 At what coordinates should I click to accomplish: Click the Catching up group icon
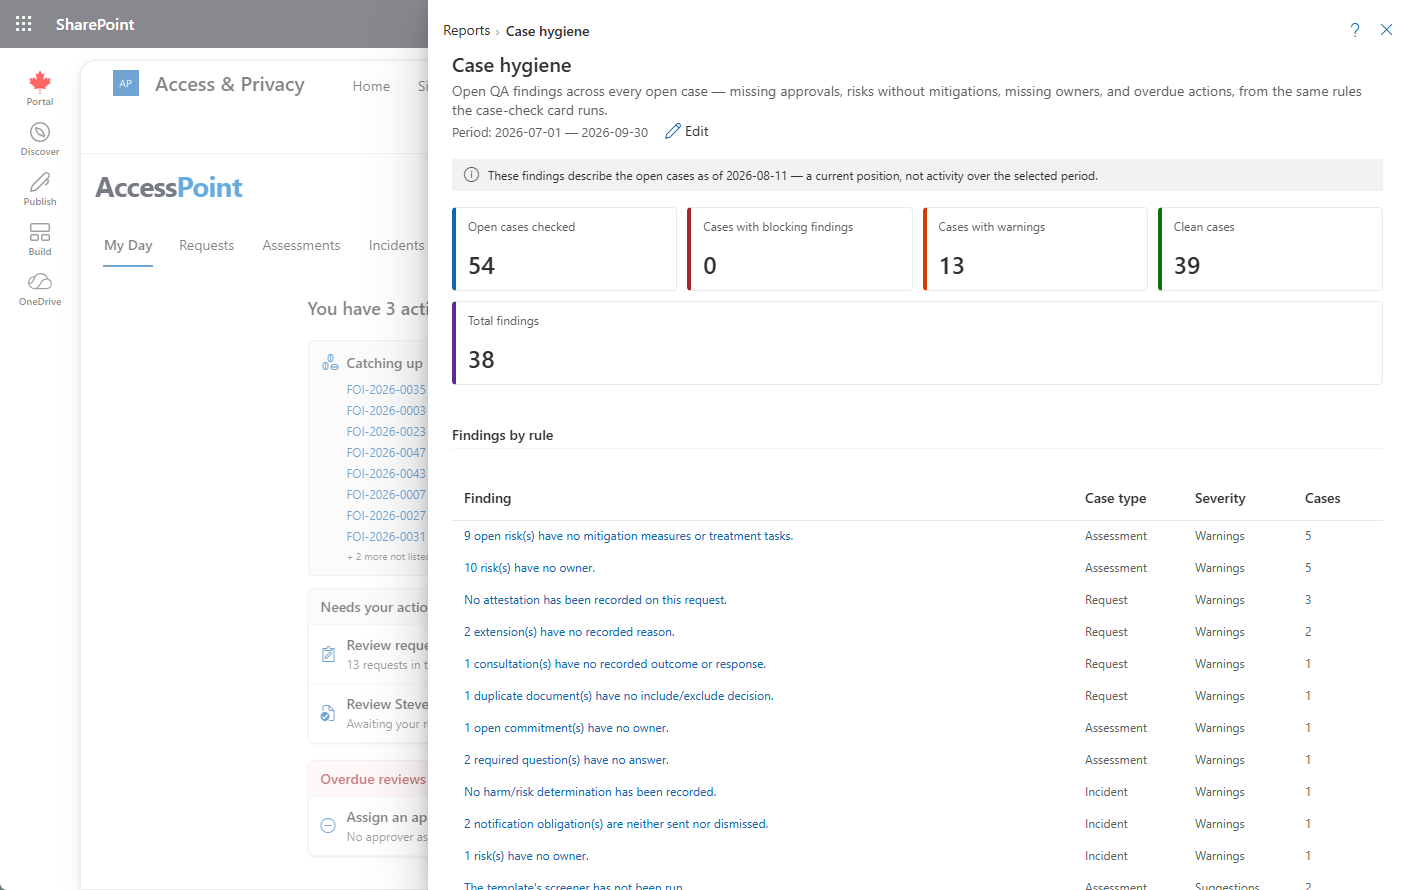pos(330,362)
